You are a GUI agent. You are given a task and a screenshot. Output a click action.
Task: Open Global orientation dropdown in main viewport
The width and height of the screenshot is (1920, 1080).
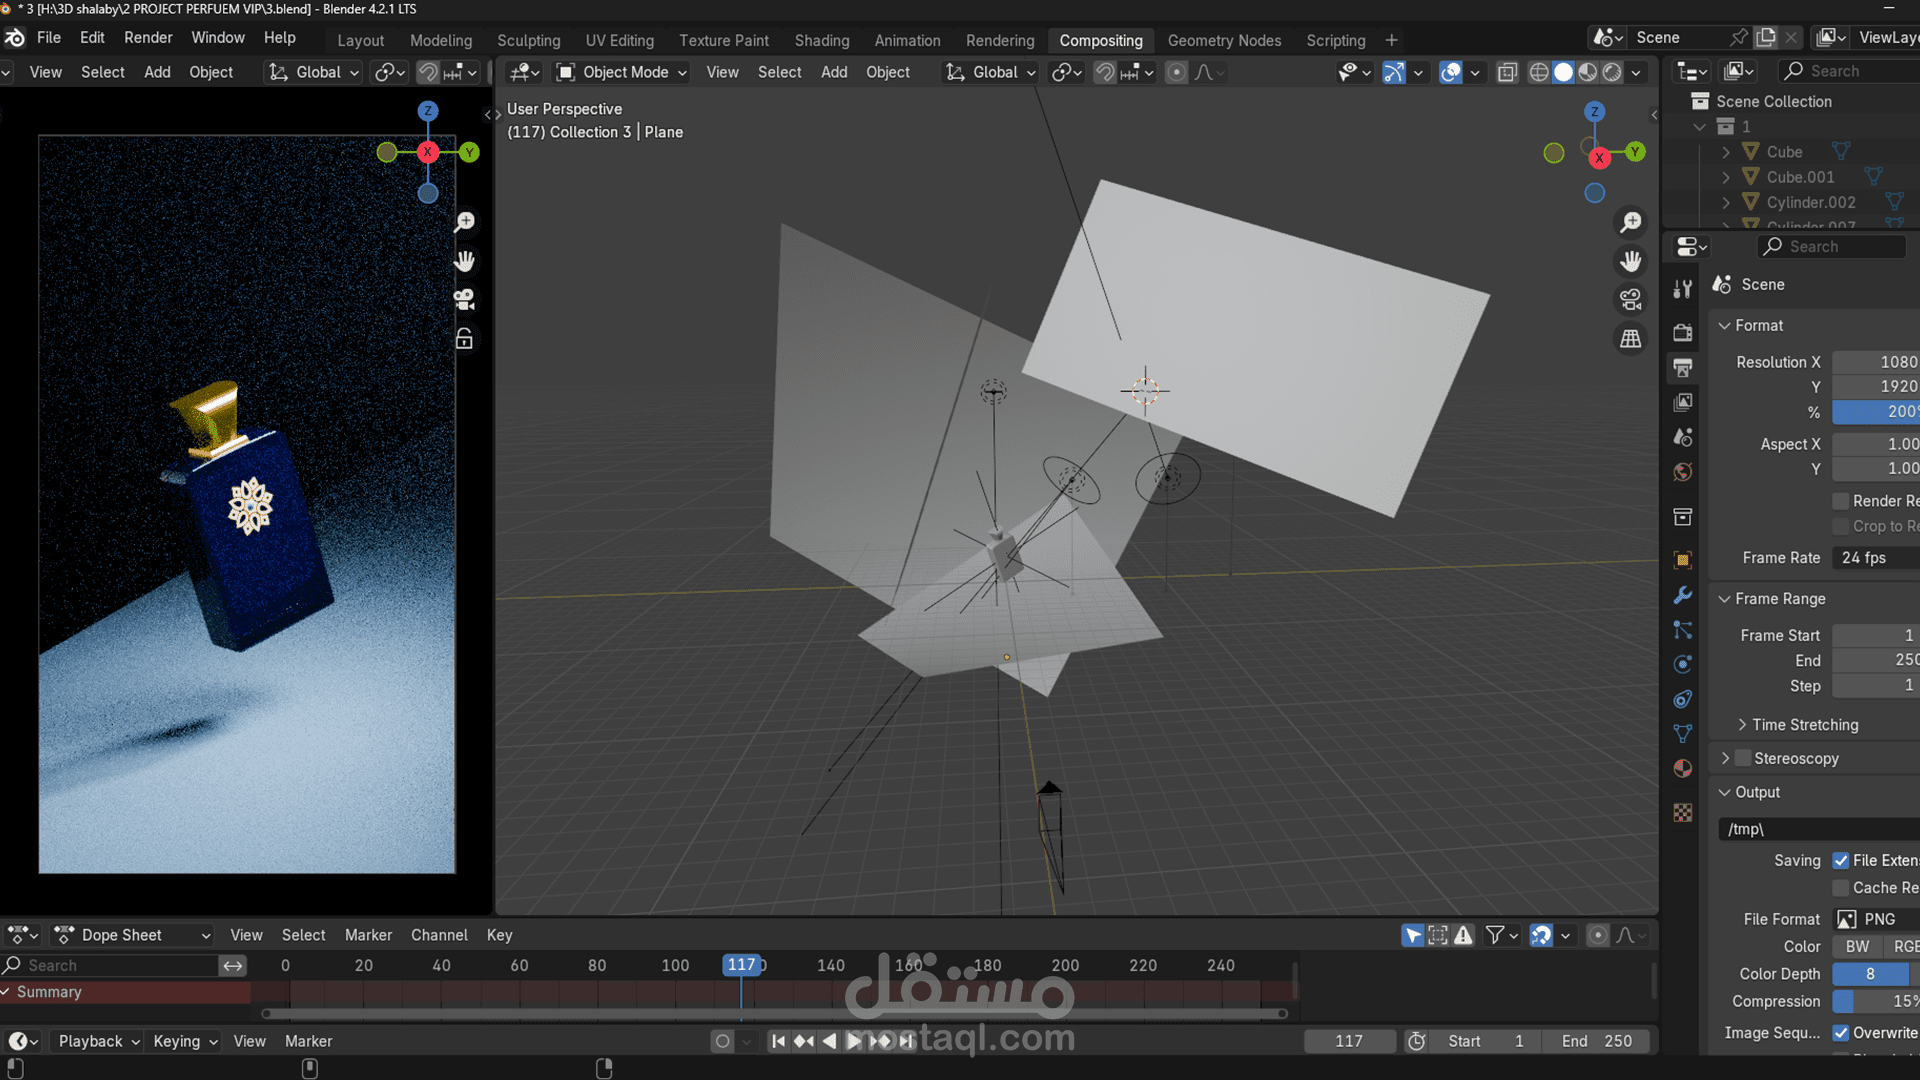coord(990,72)
